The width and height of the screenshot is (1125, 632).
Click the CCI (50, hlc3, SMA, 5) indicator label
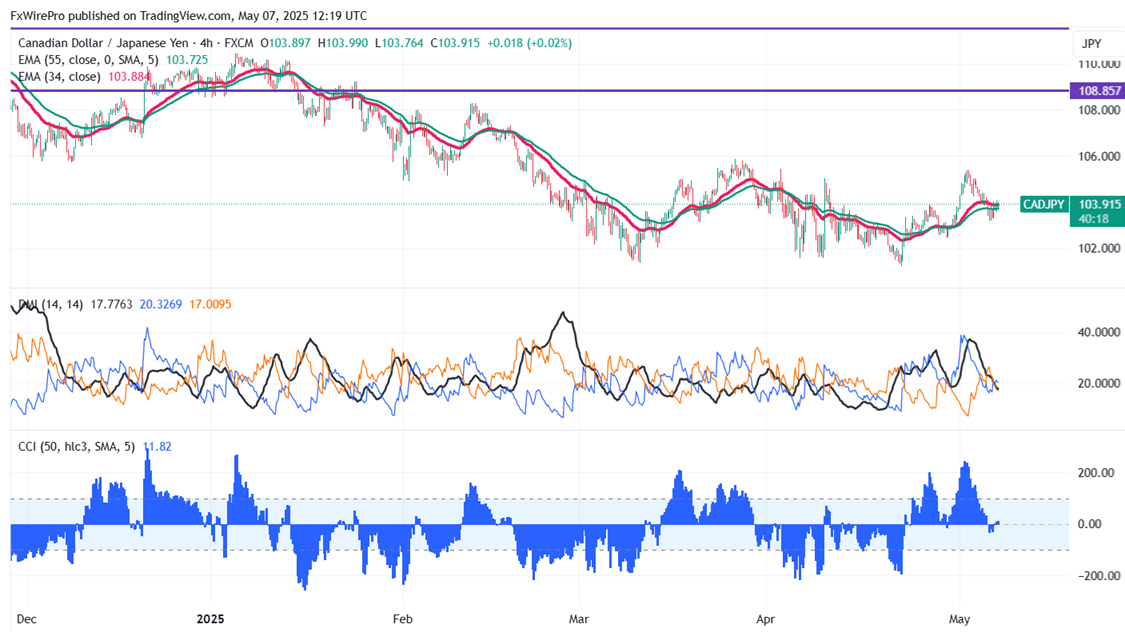pyautogui.click(x=76, y=446)
